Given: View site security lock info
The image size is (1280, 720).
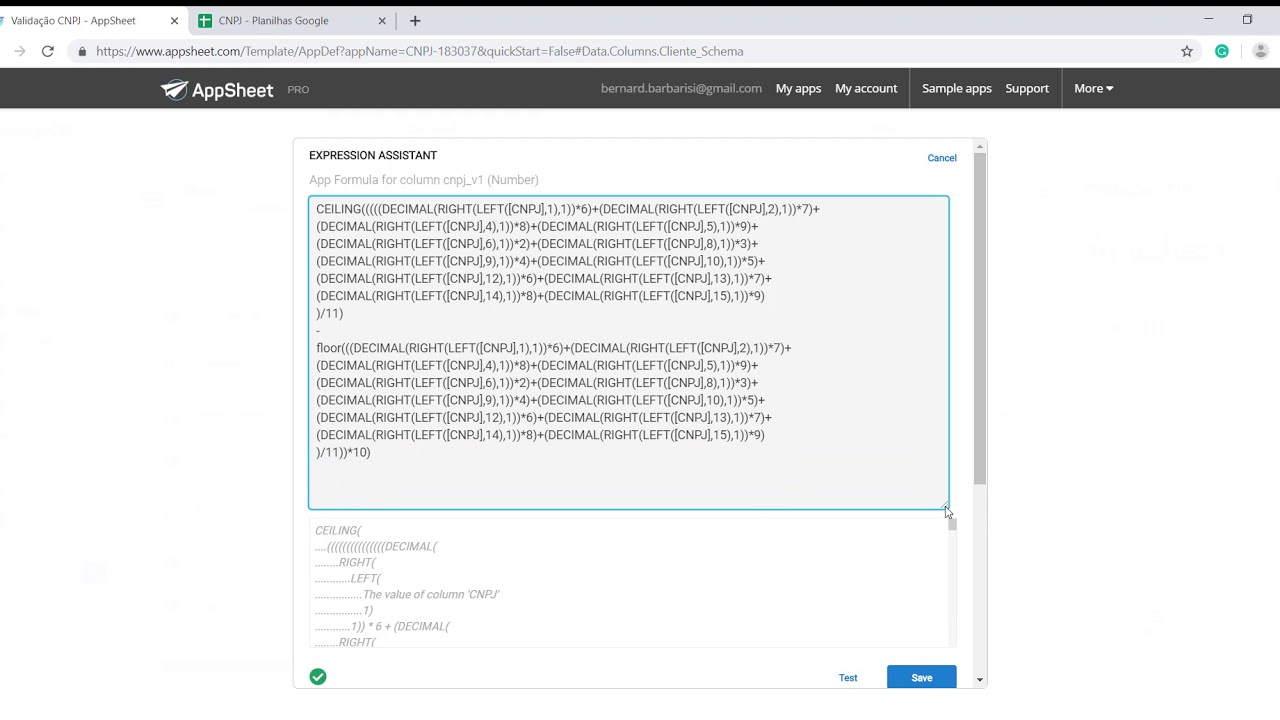Looking at the screenshot, I should tap(82, 51).
